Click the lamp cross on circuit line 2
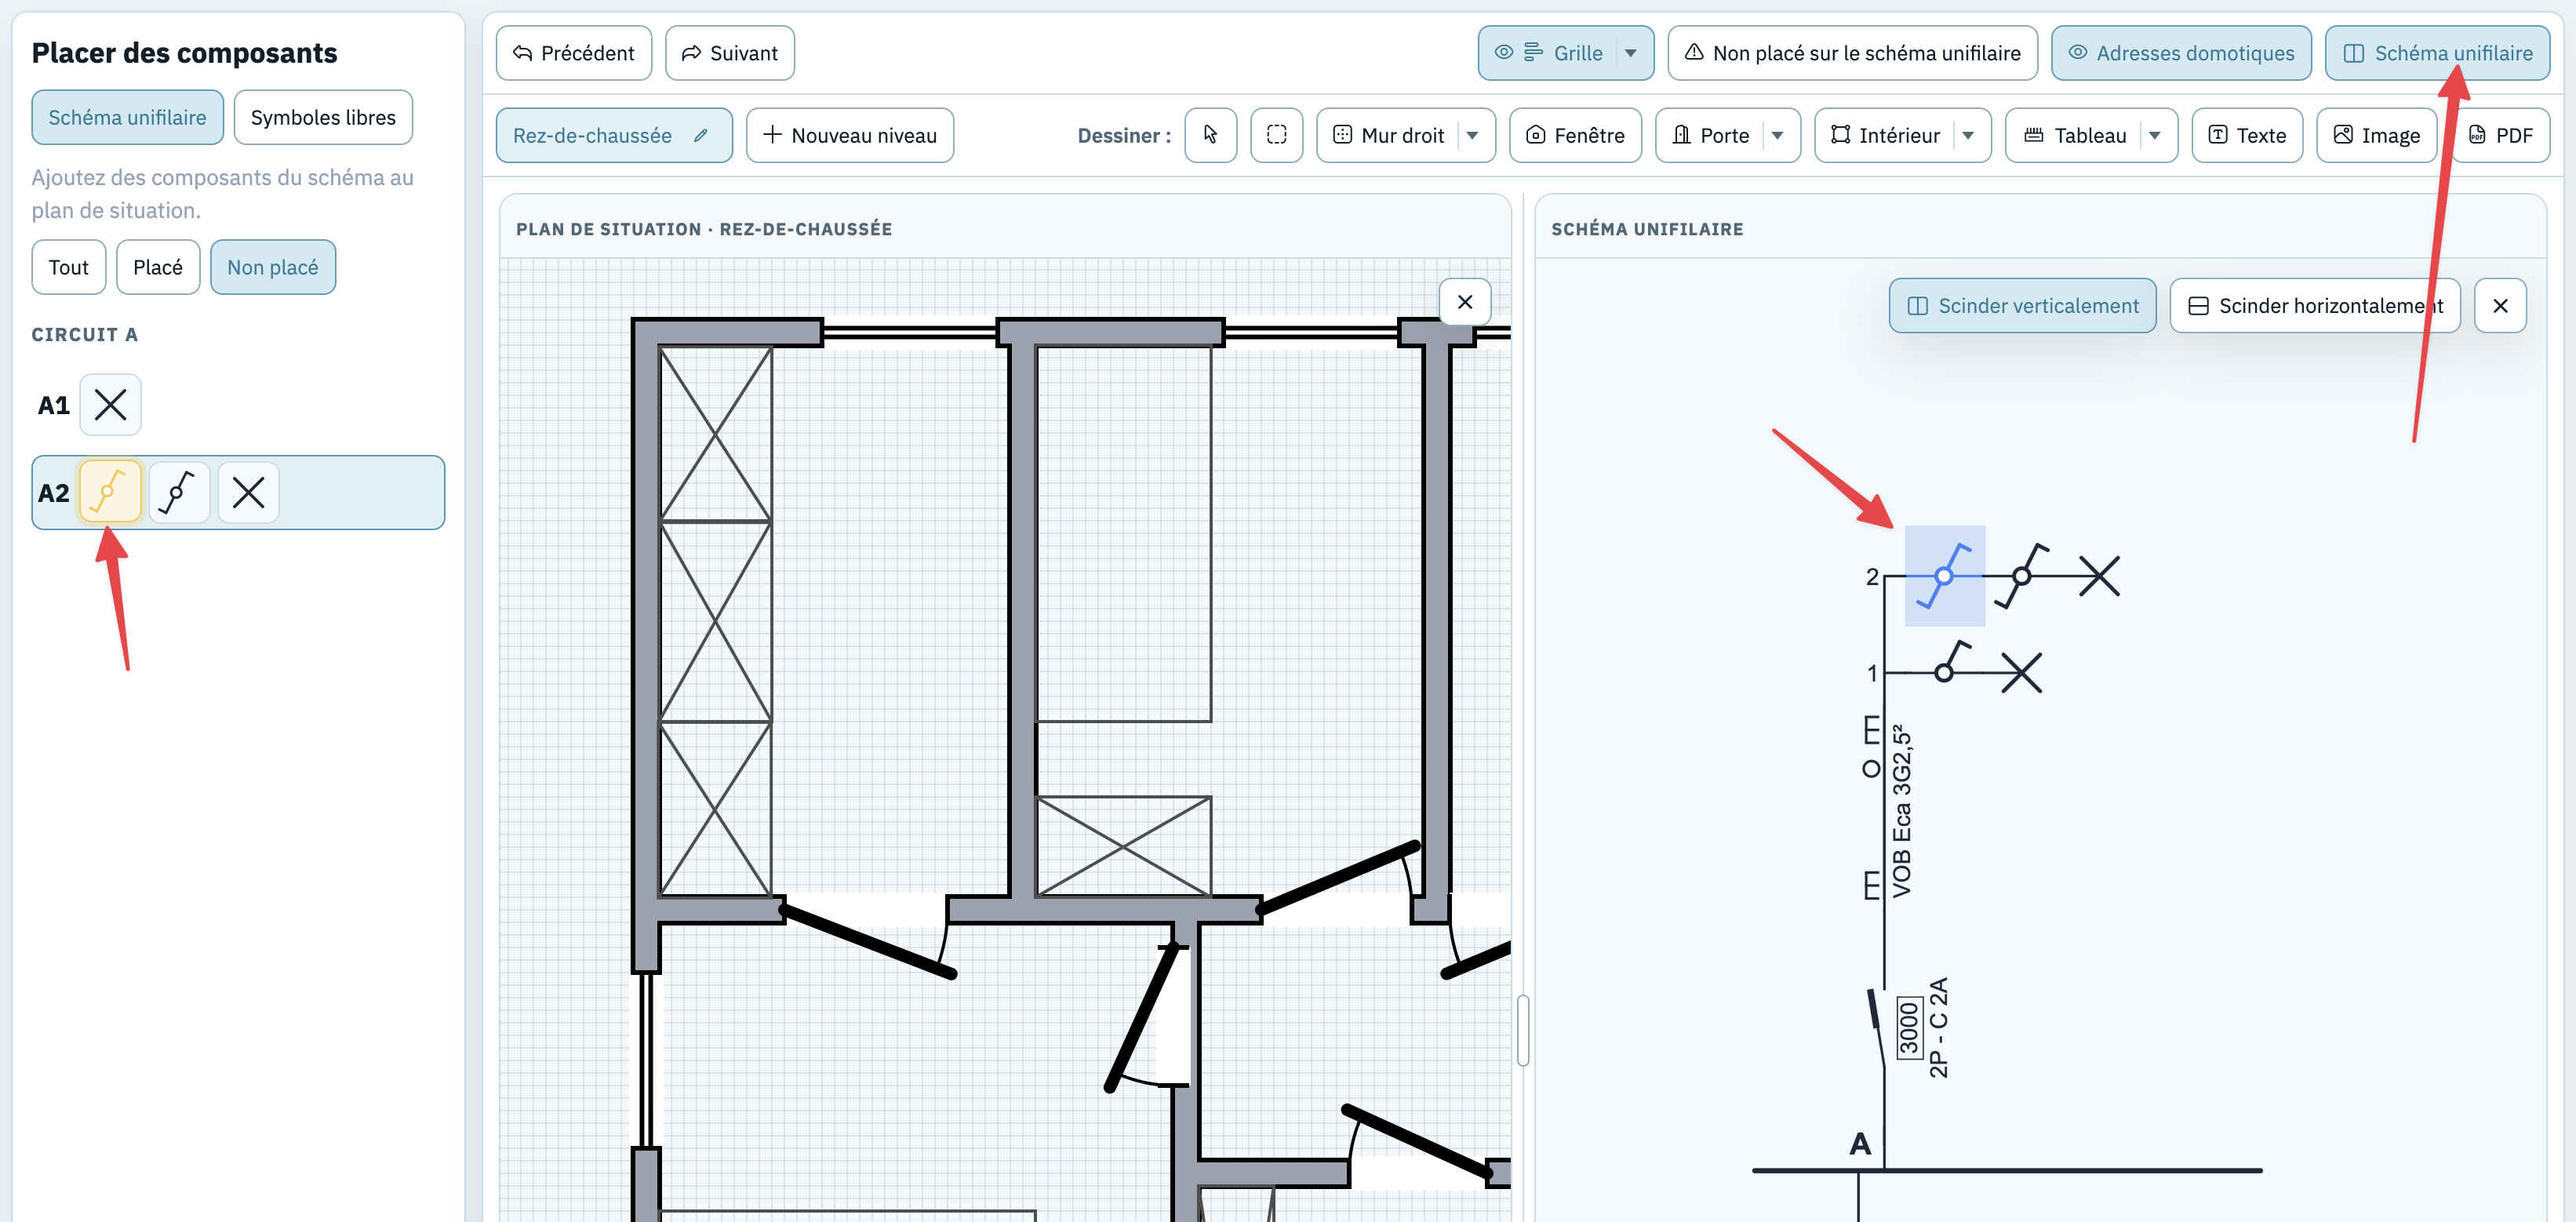Image resolution: width=2576 pixels, height=1222 pixels. [2099, 576]
